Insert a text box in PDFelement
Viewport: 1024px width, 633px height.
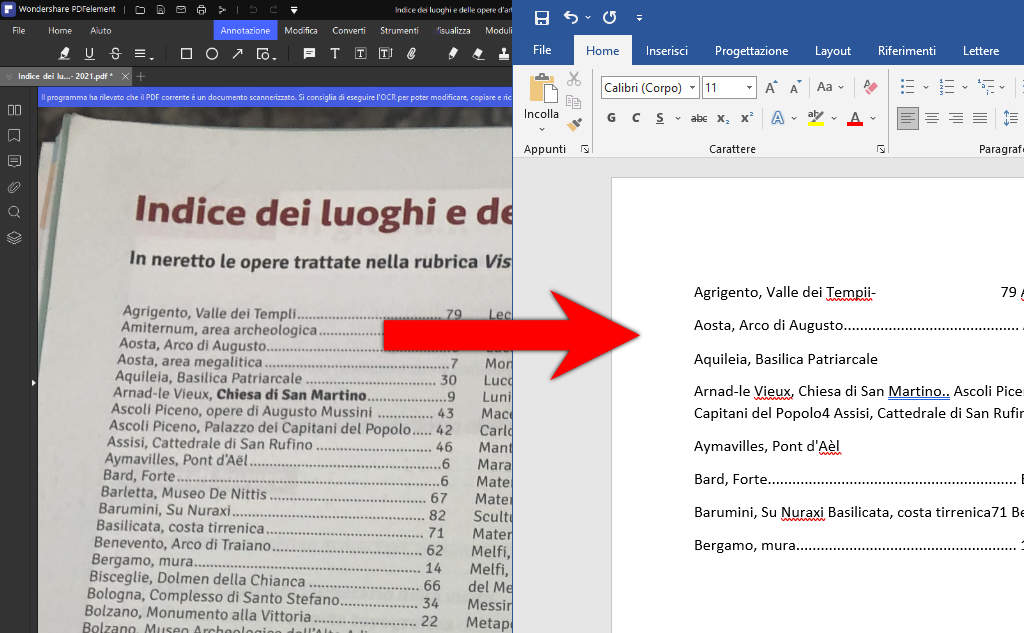point(360,54)
